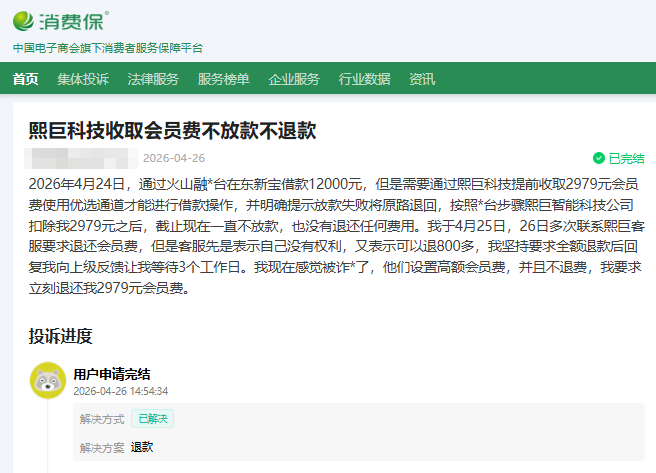Open the 企业服务 menu
The image size is (656, 473).
(x=294, y=79)
